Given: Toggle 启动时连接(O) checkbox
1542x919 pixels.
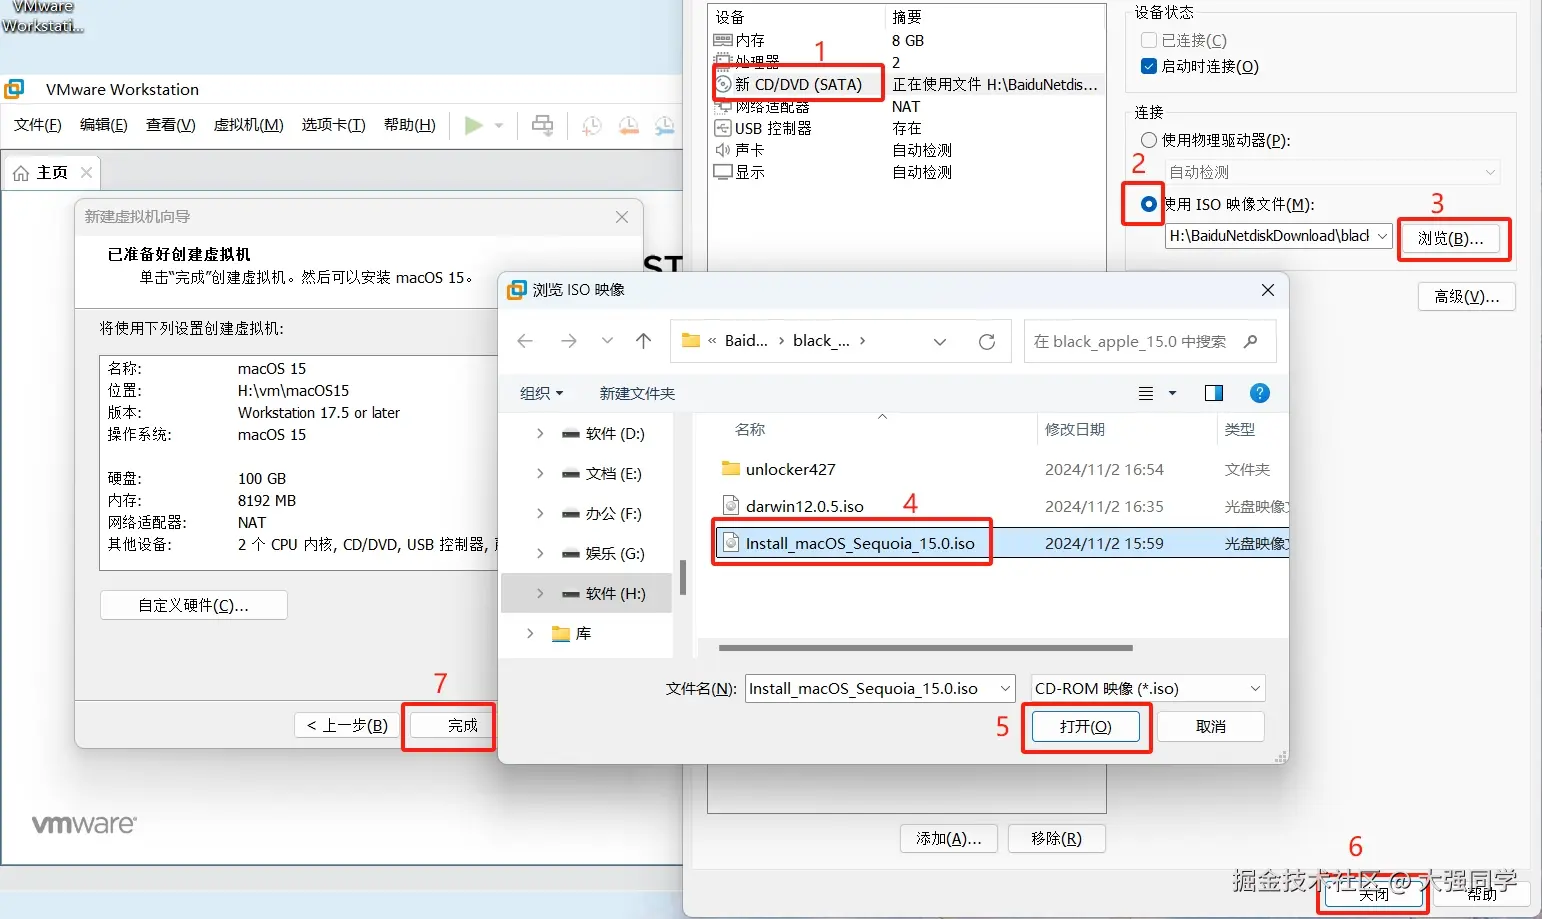Looking at the screenshot, I should coord(1149,66).
